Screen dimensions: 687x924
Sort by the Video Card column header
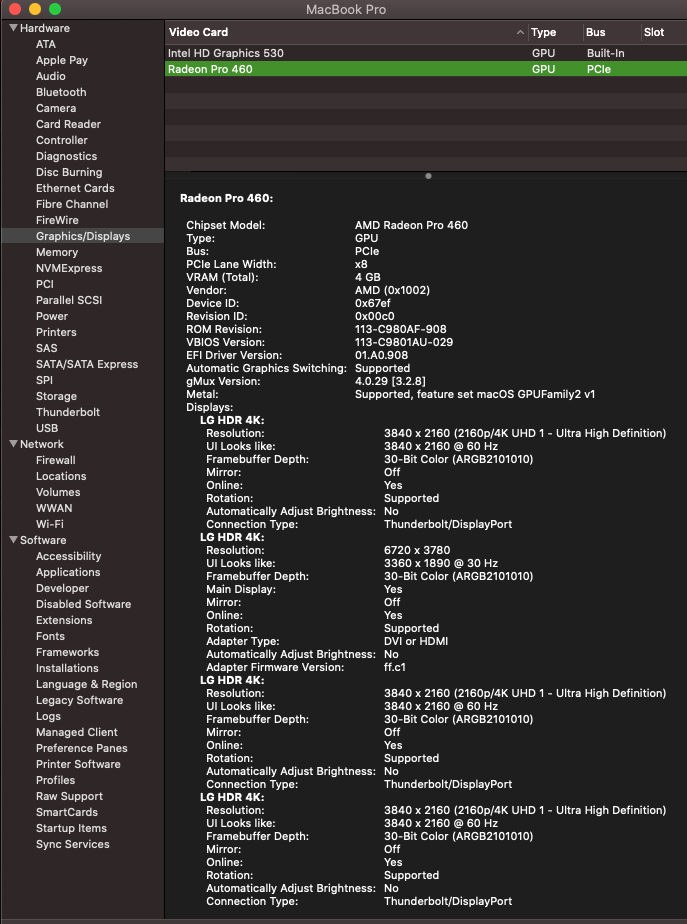click(346, 32)
